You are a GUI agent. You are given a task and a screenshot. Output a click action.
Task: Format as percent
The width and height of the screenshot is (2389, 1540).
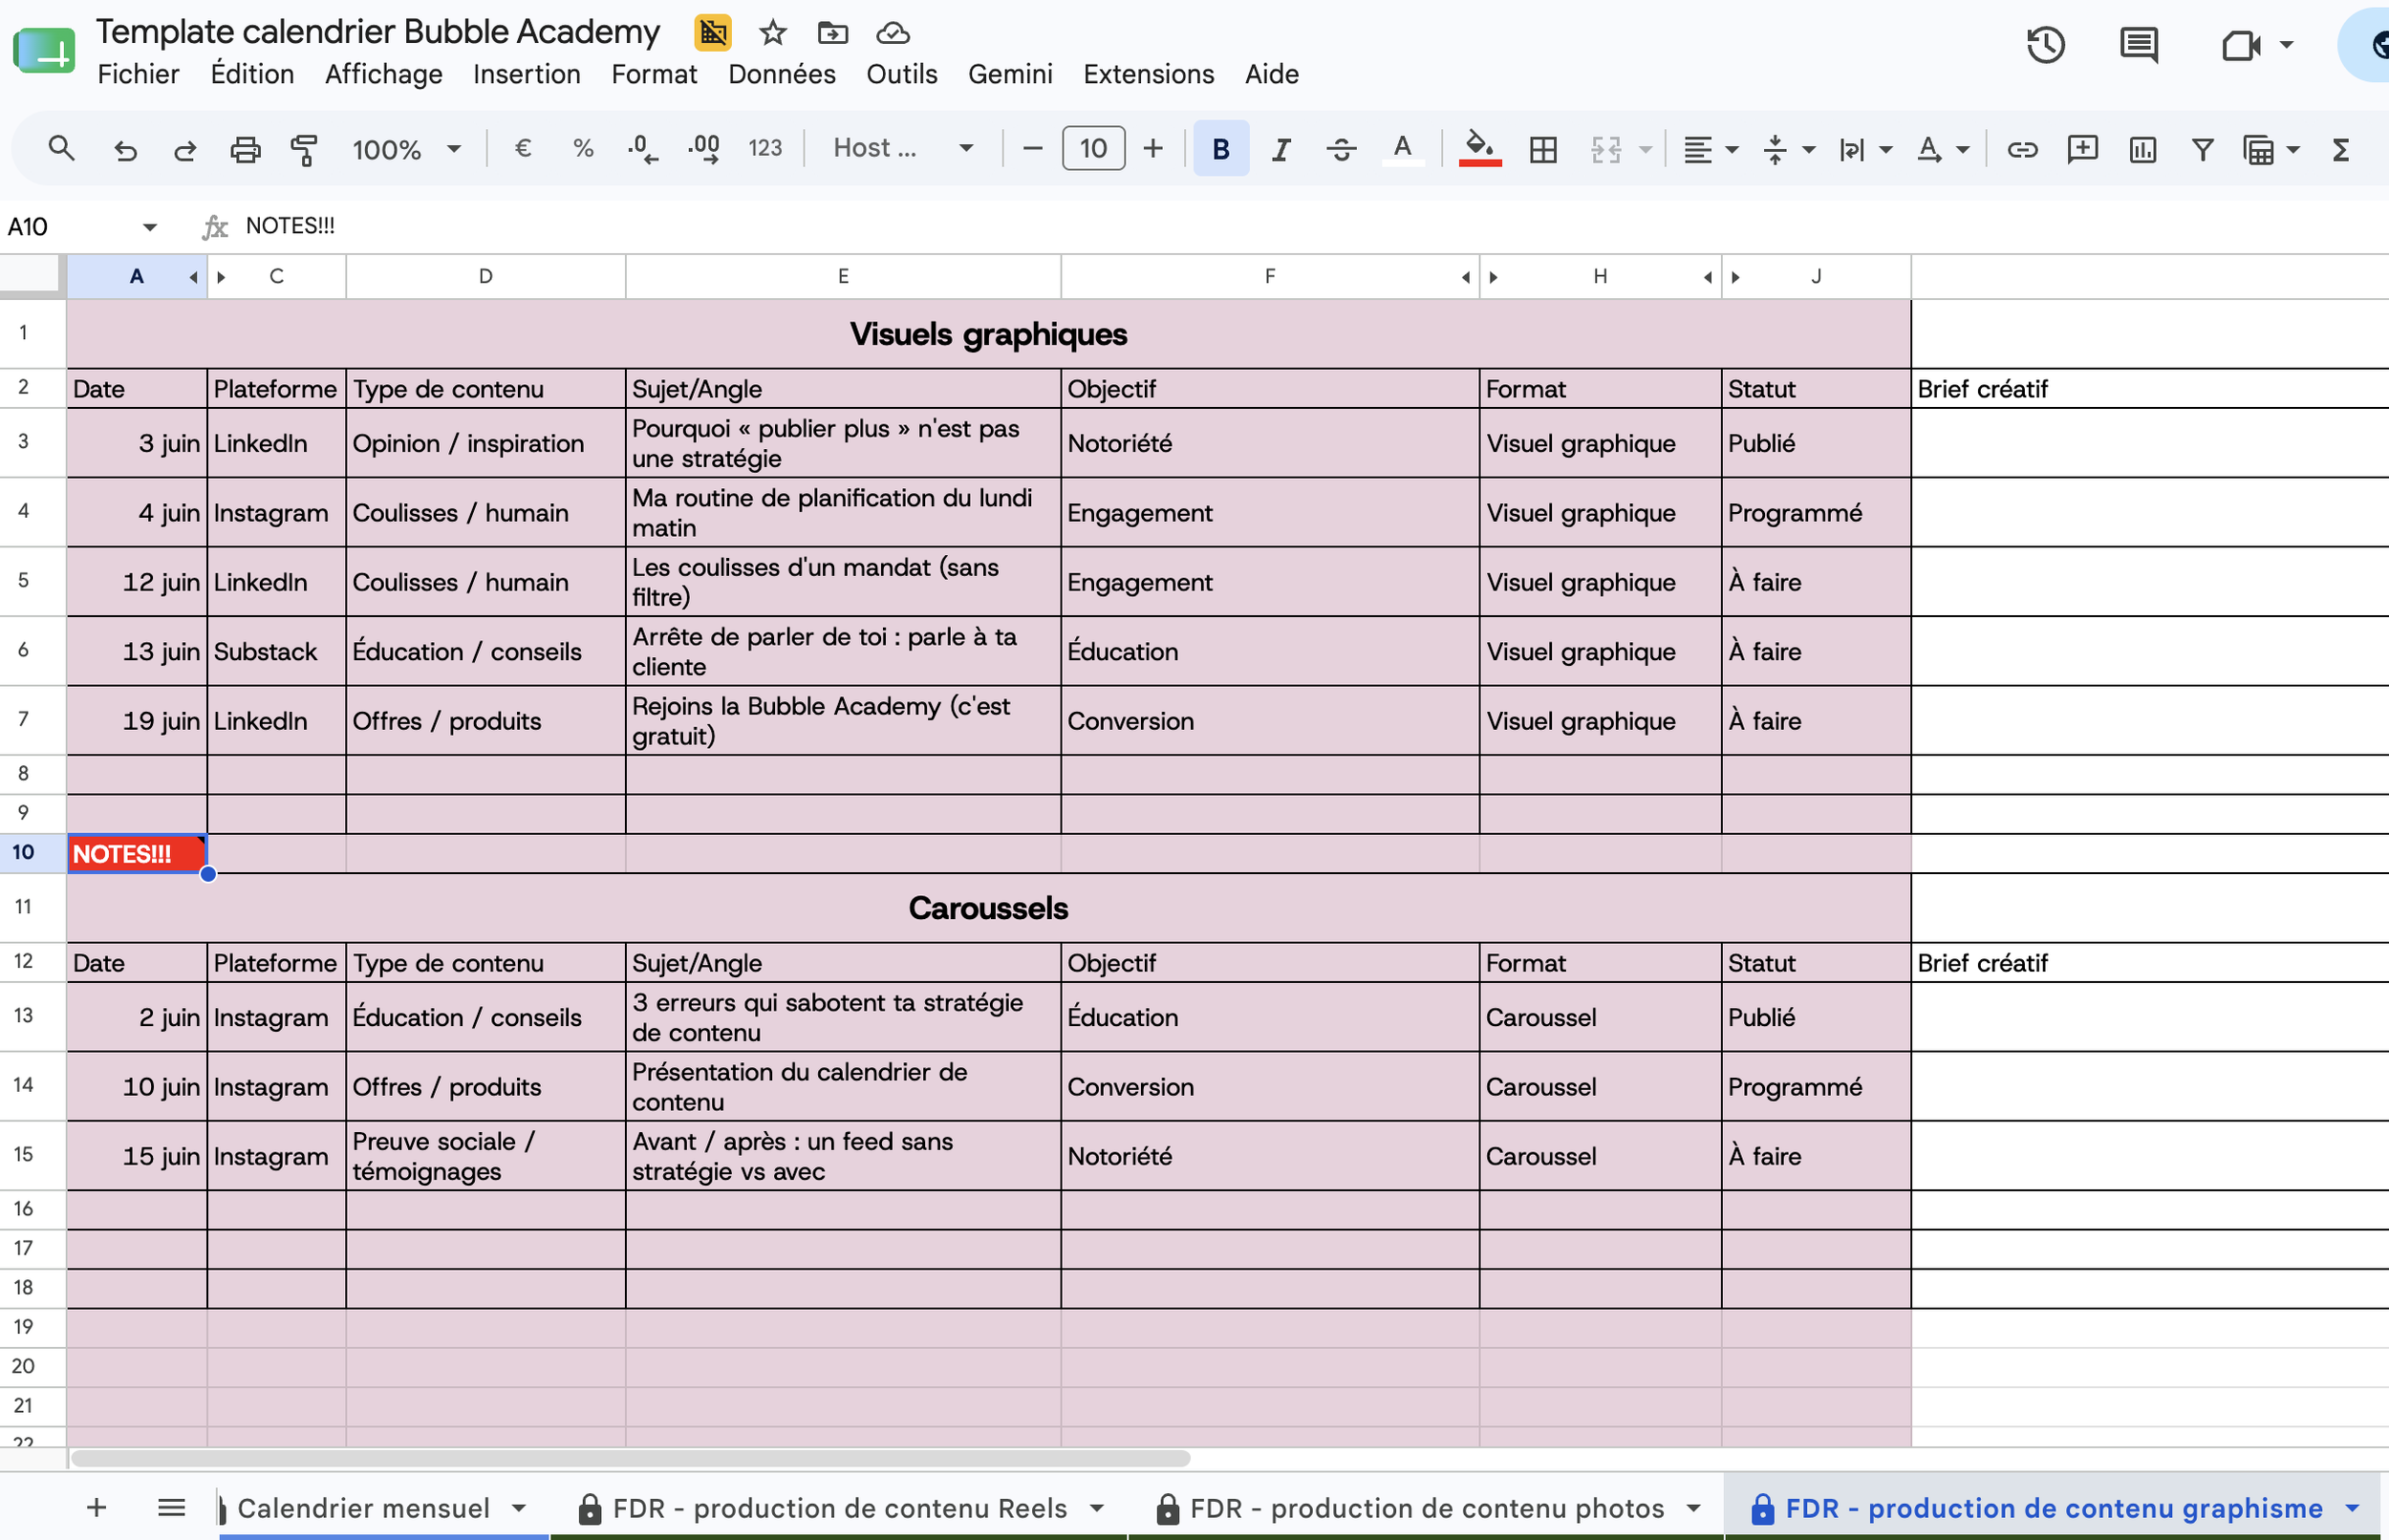[x=583, y=149]
